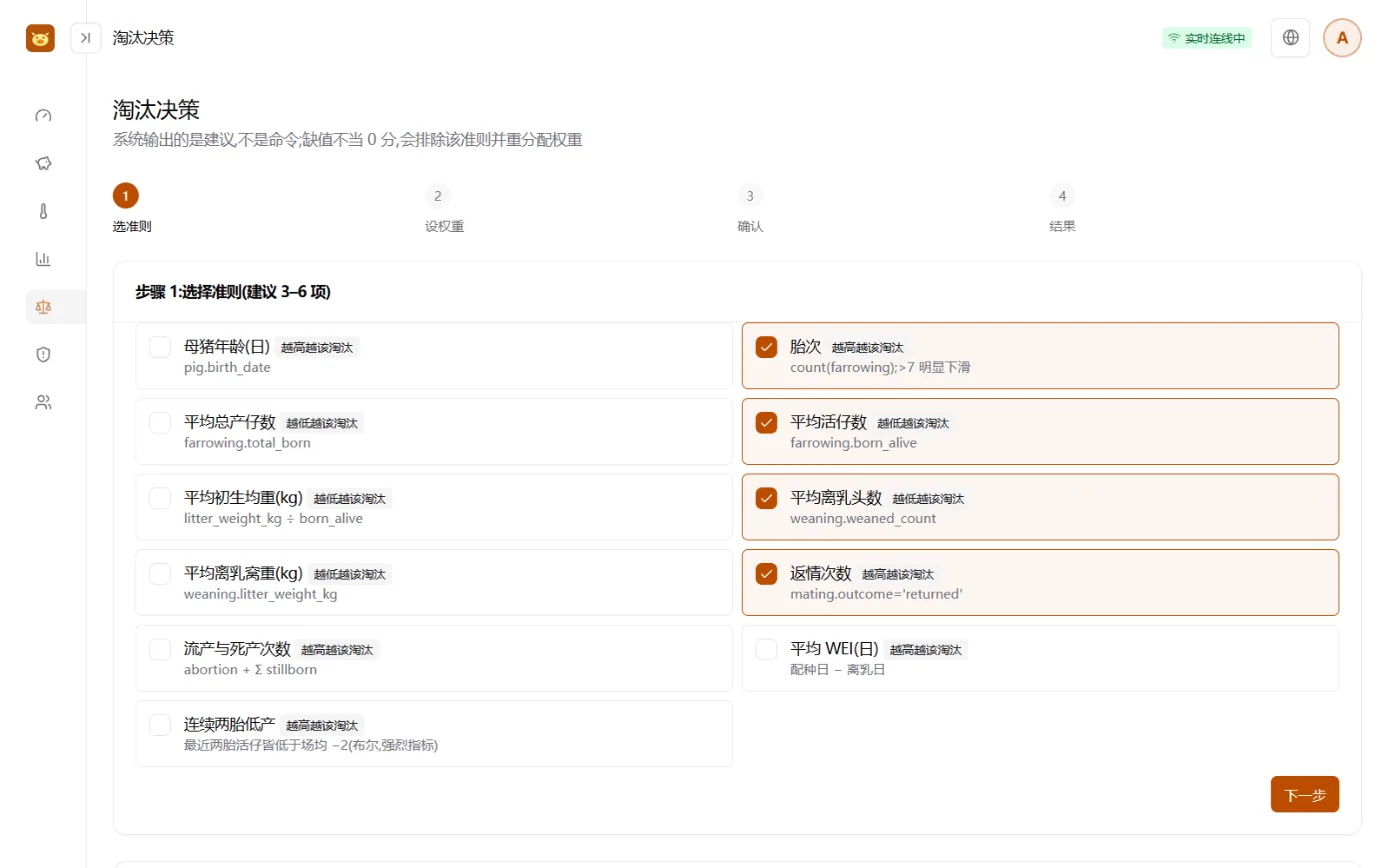Expand the sidebar with the arrow toggle
The width and height of the screenshot is (1388, 868).
click(x=86, y=38)
